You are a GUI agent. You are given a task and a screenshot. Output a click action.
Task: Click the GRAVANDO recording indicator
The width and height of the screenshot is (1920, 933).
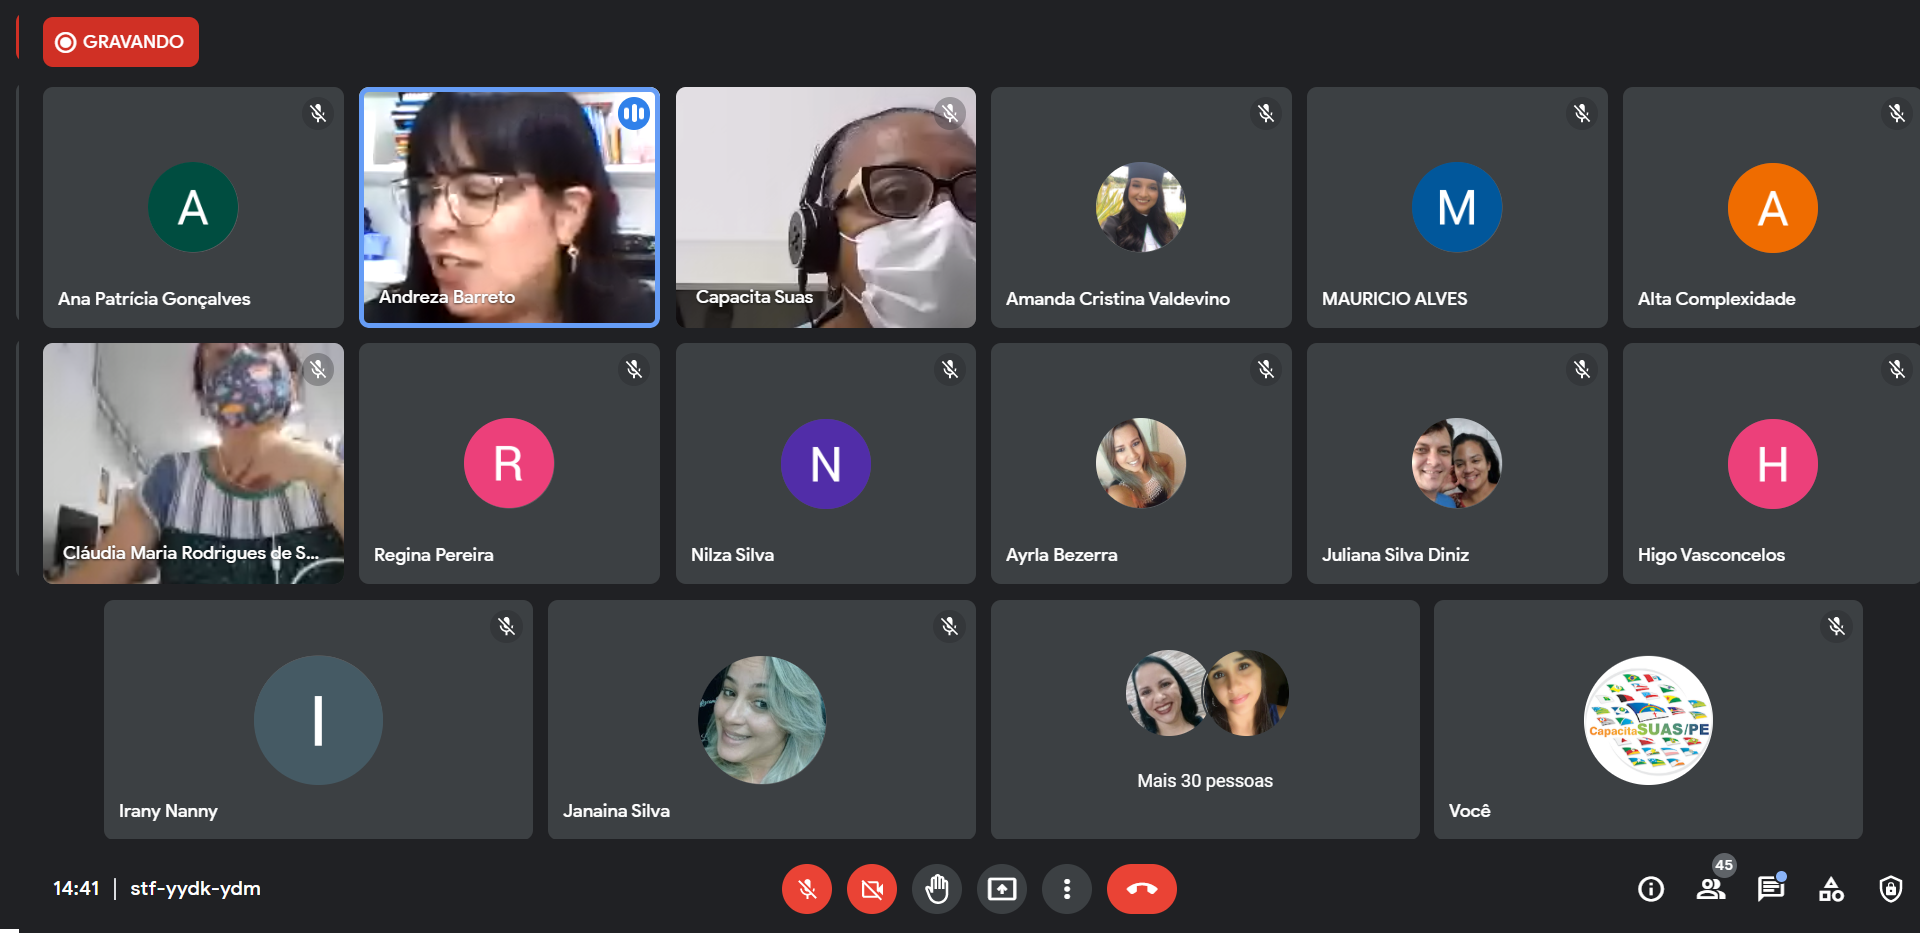pos(121,42)
